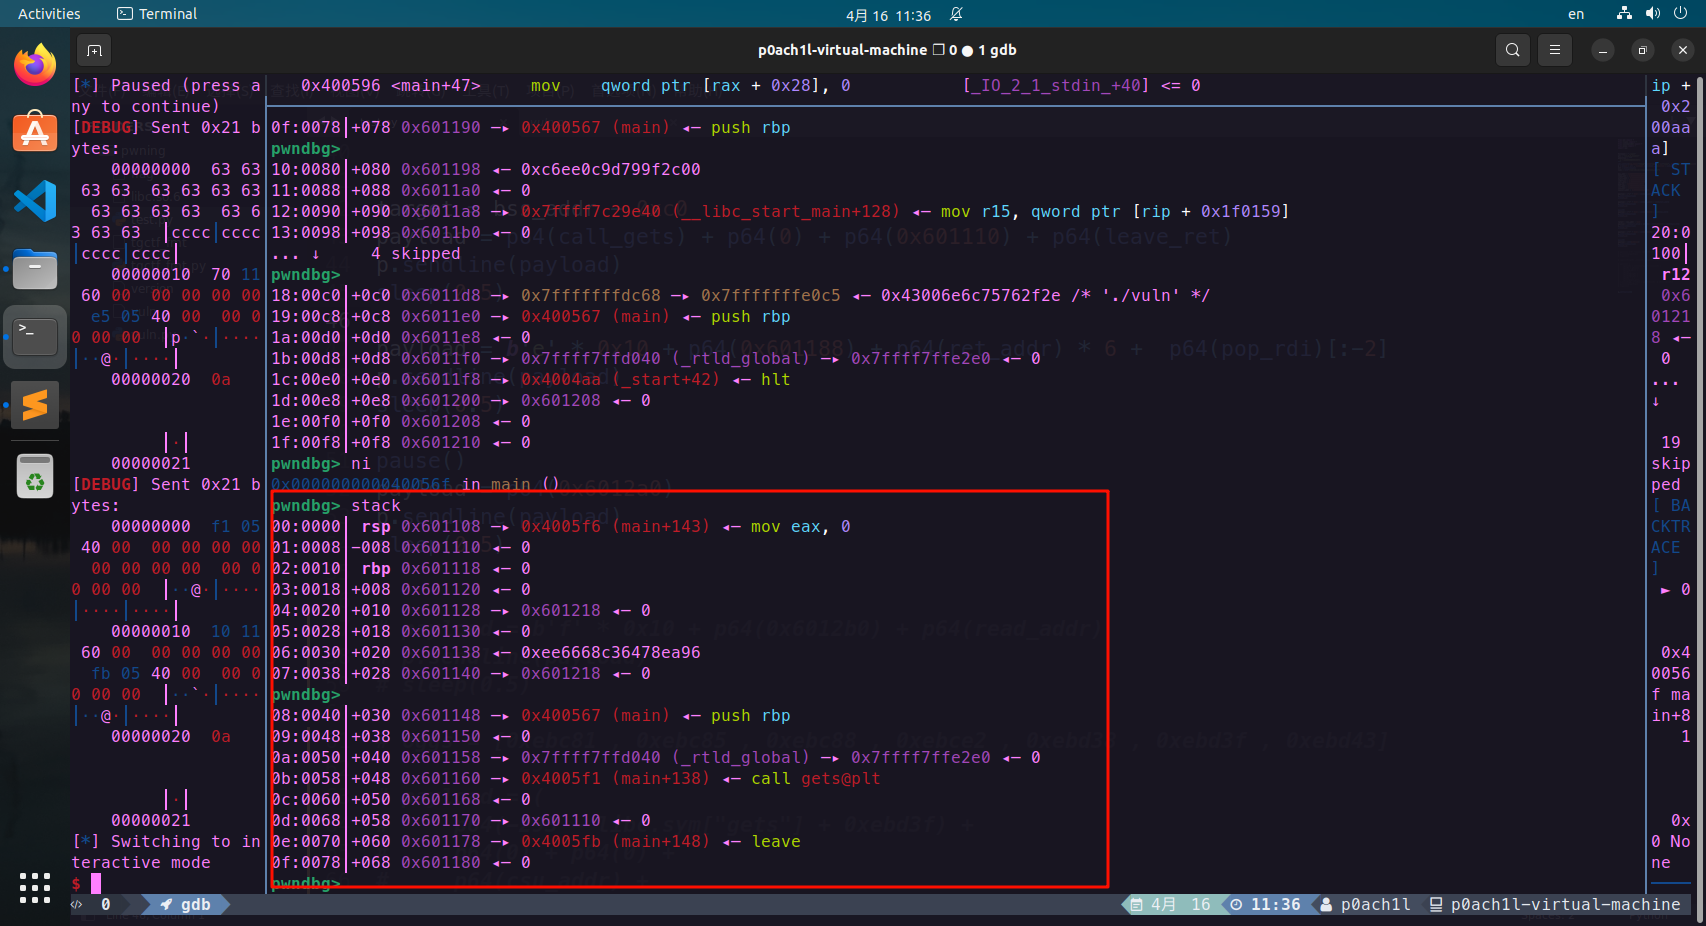Open the power menu icon

pos(1680,14)
